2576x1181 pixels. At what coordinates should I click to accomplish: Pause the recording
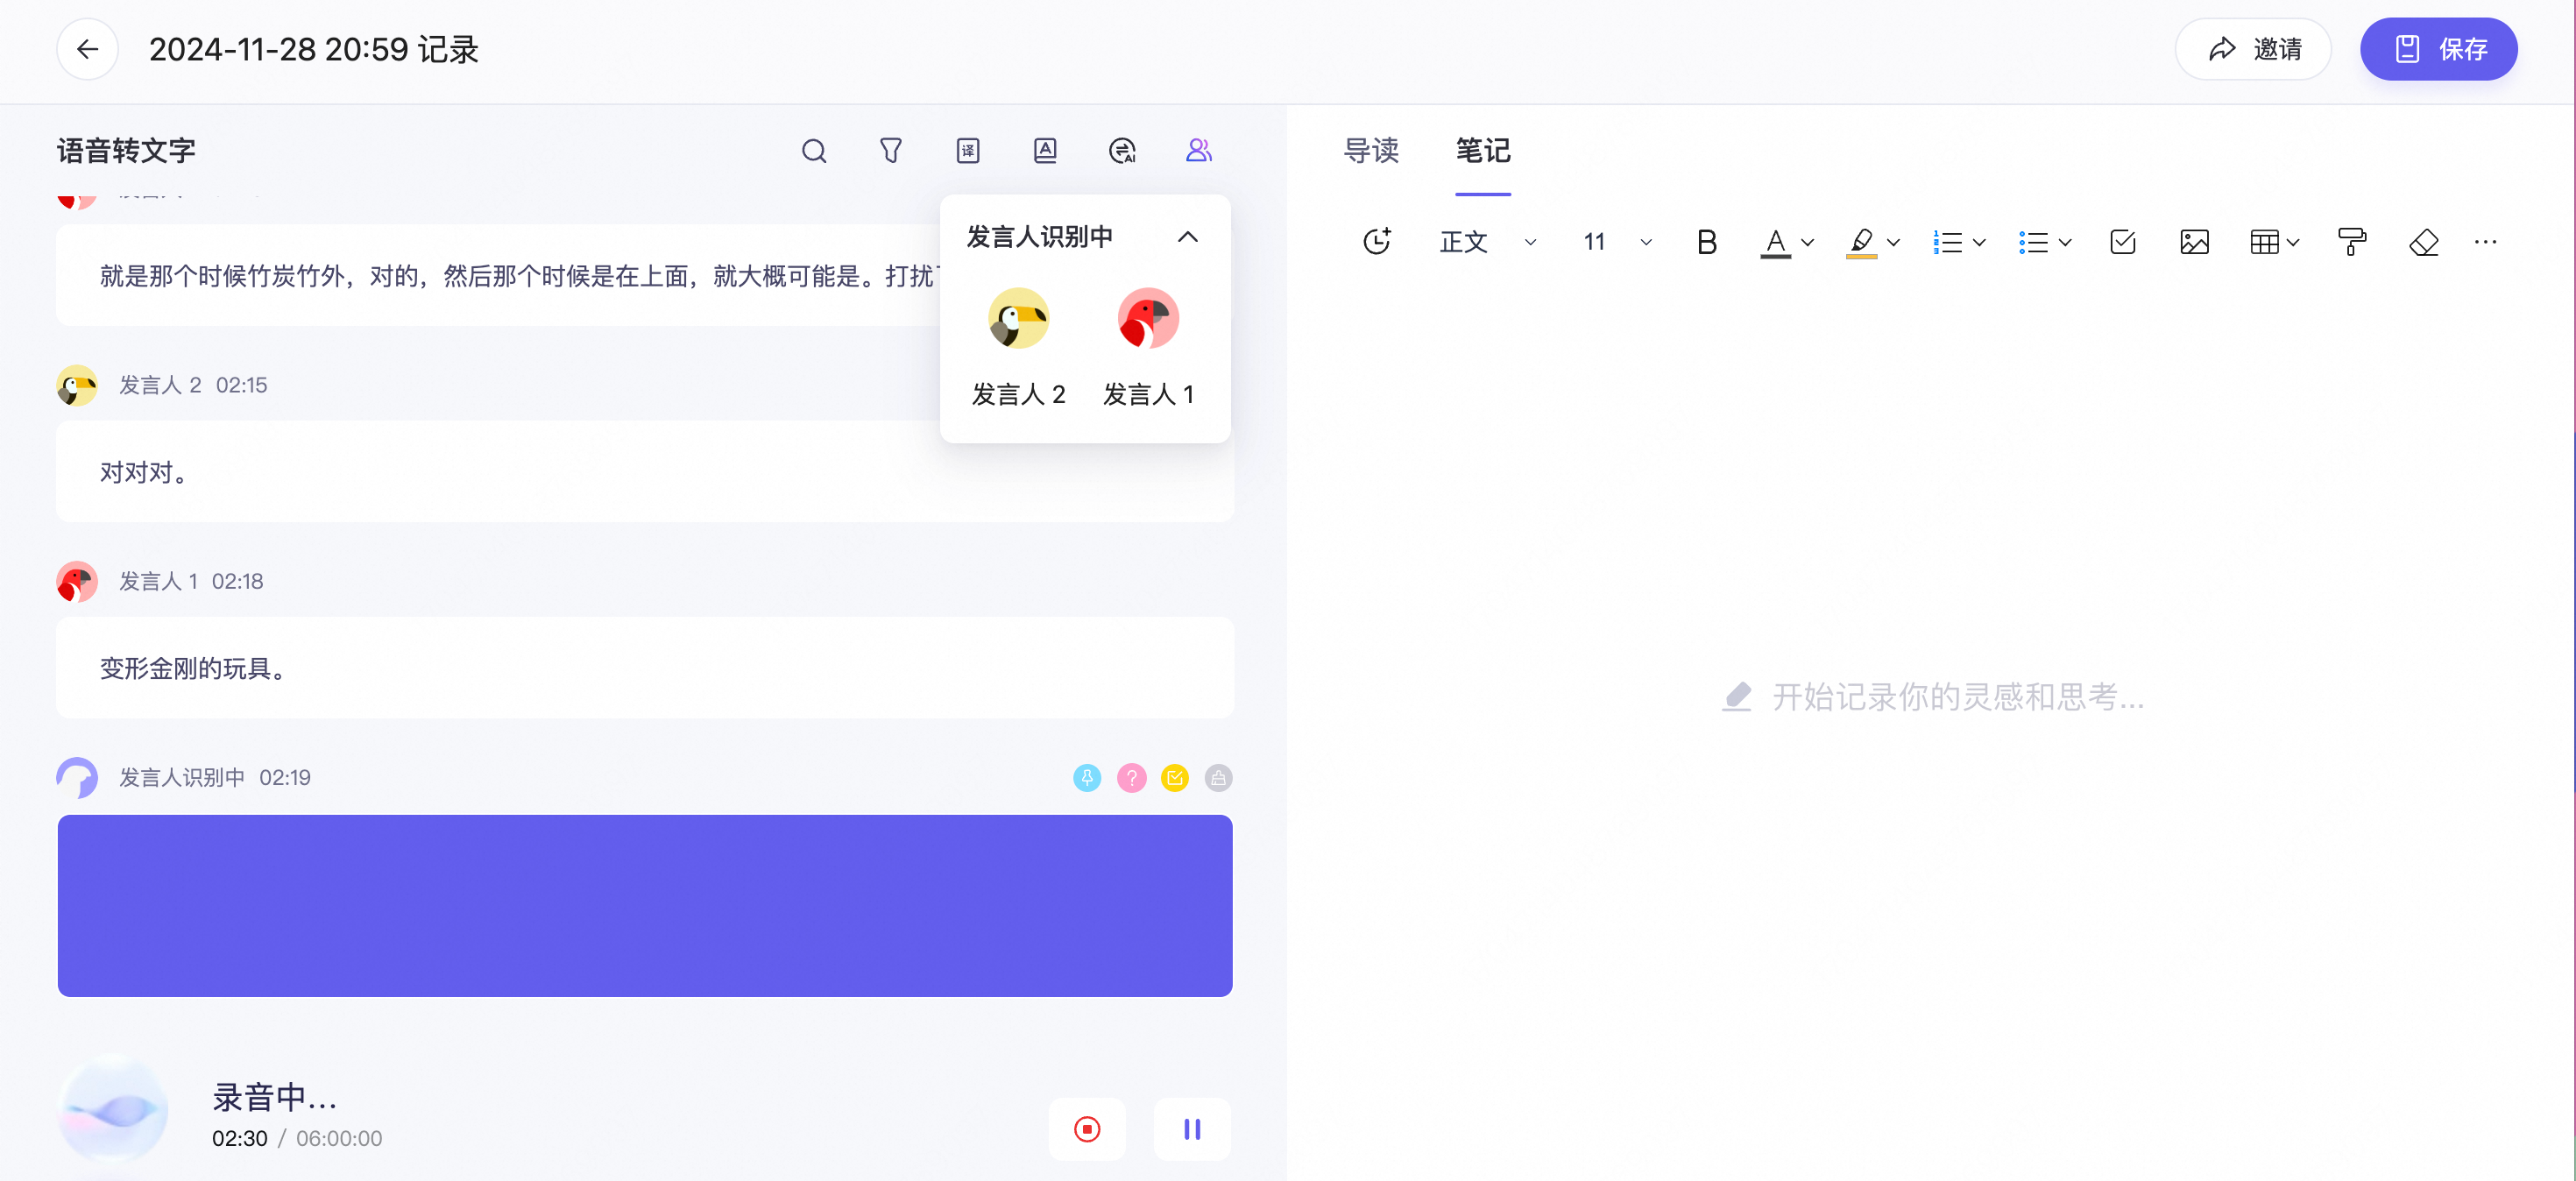pyautogui.click(x=1191, y=1129)
